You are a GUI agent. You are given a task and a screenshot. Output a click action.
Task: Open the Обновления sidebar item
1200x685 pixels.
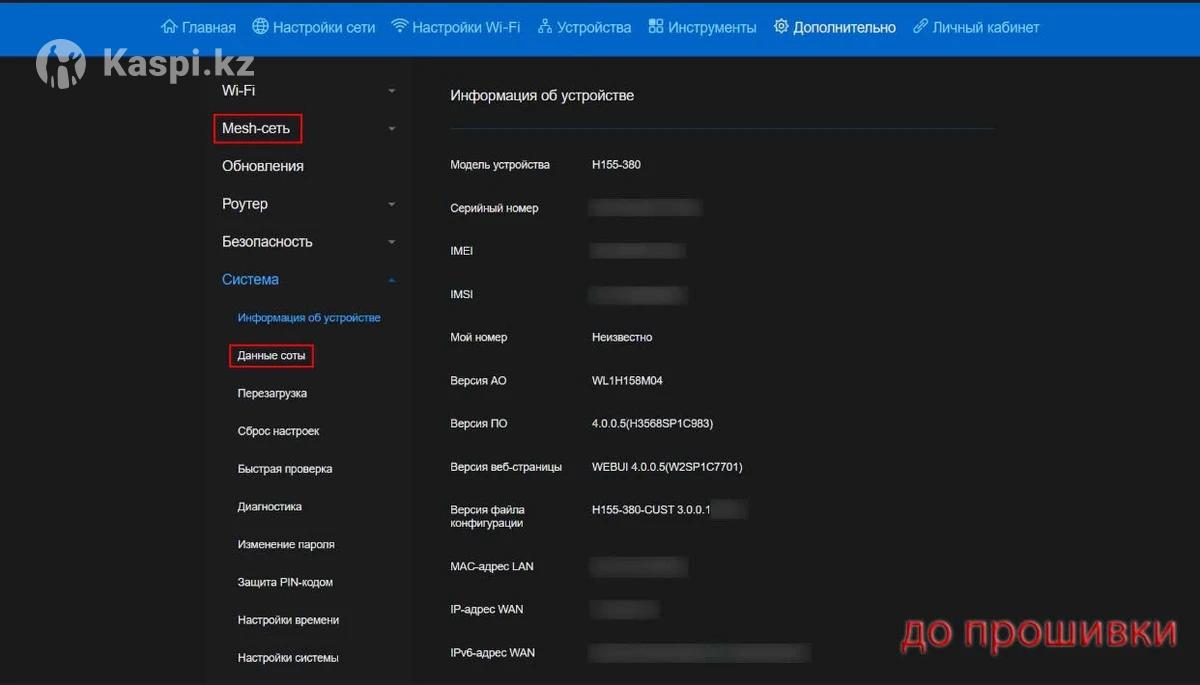coord(263,166)
